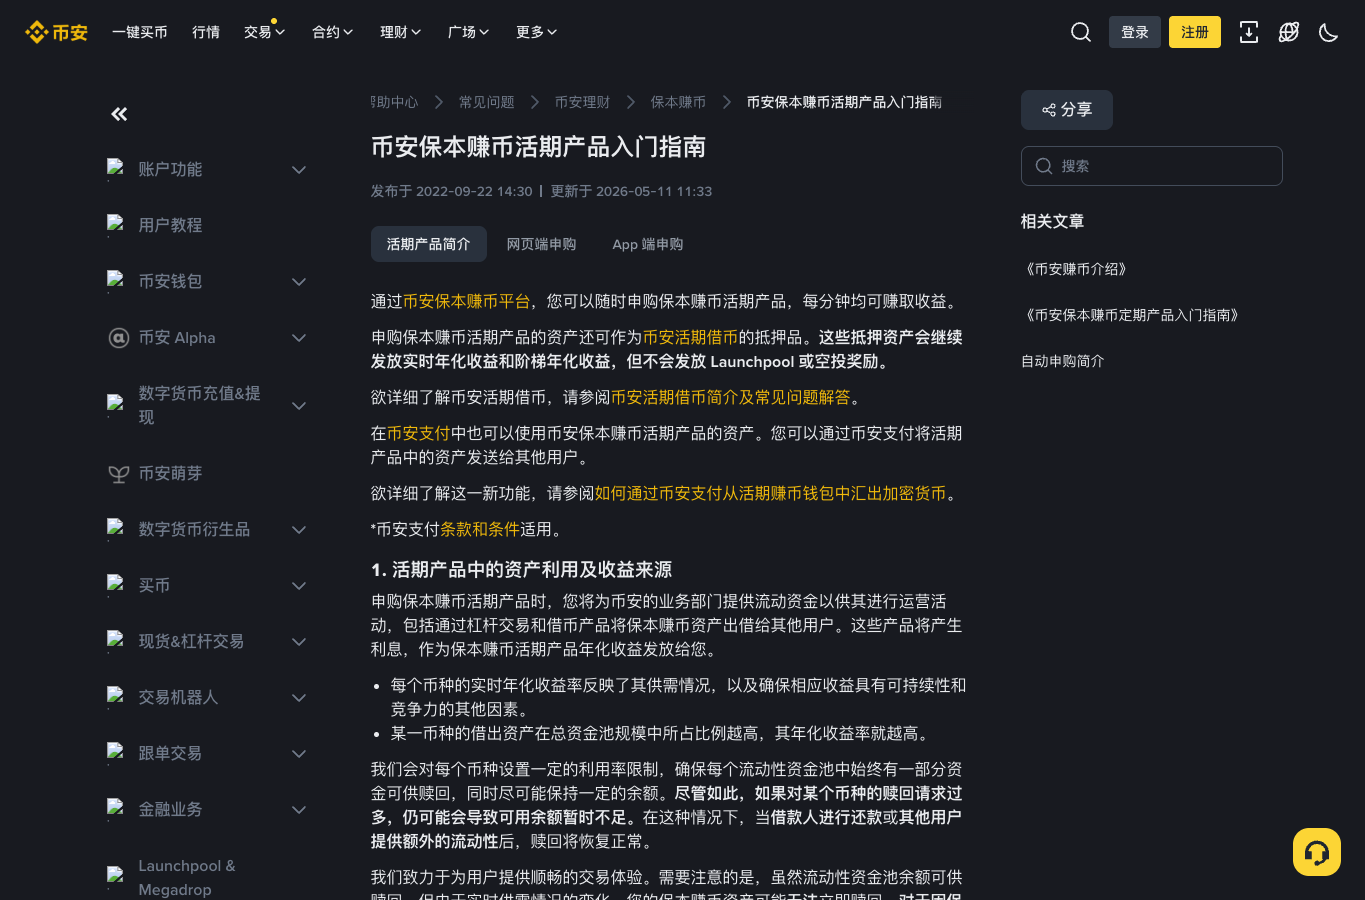Open the 合约 dropdown menu
Image resolution: width=1365 pixels, height=900 pixels.
[333, 32]
